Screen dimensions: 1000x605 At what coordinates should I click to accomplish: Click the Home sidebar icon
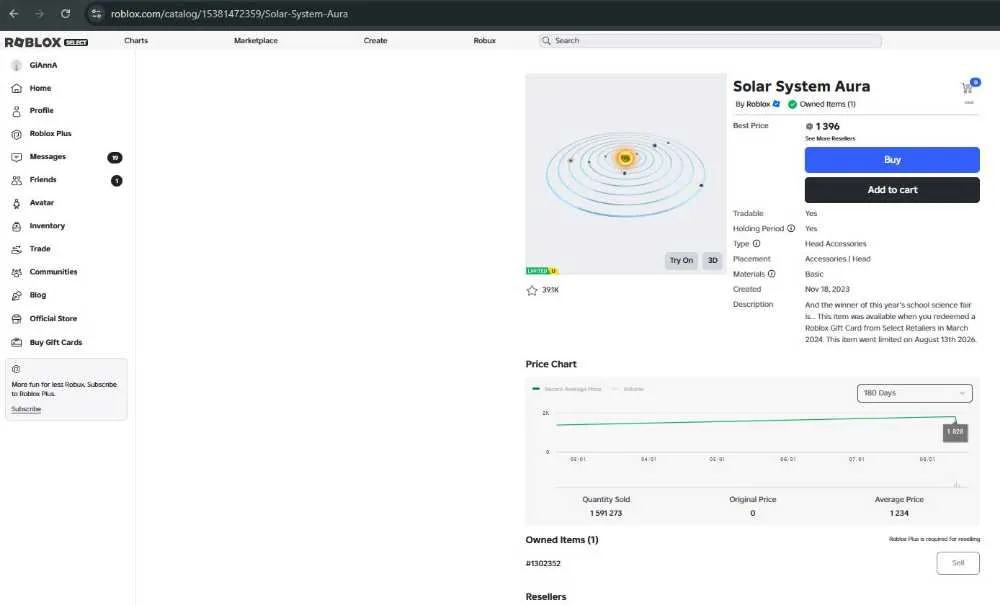17,88
